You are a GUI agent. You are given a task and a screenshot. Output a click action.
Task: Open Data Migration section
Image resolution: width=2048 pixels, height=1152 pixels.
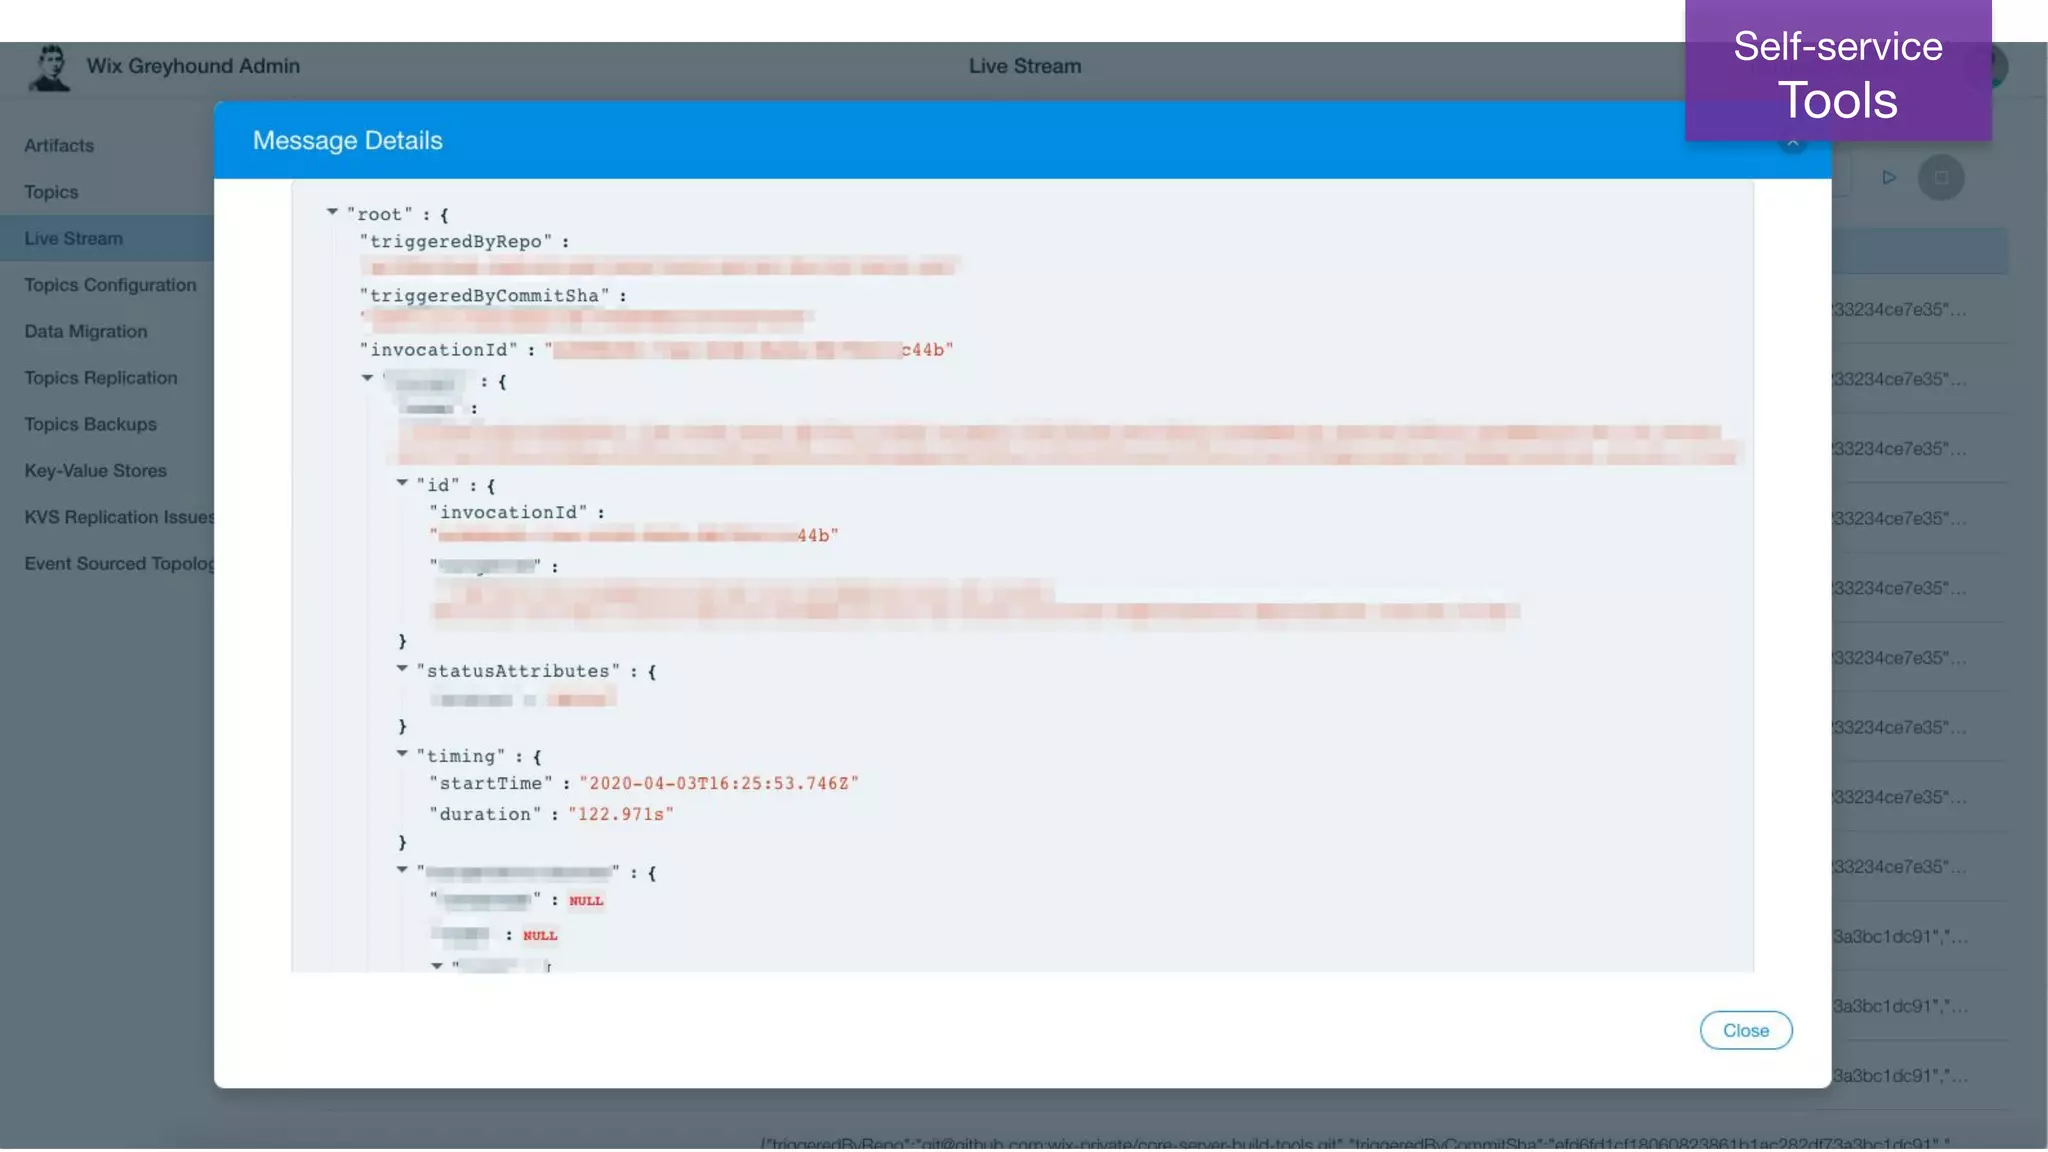tap(86, 332)
